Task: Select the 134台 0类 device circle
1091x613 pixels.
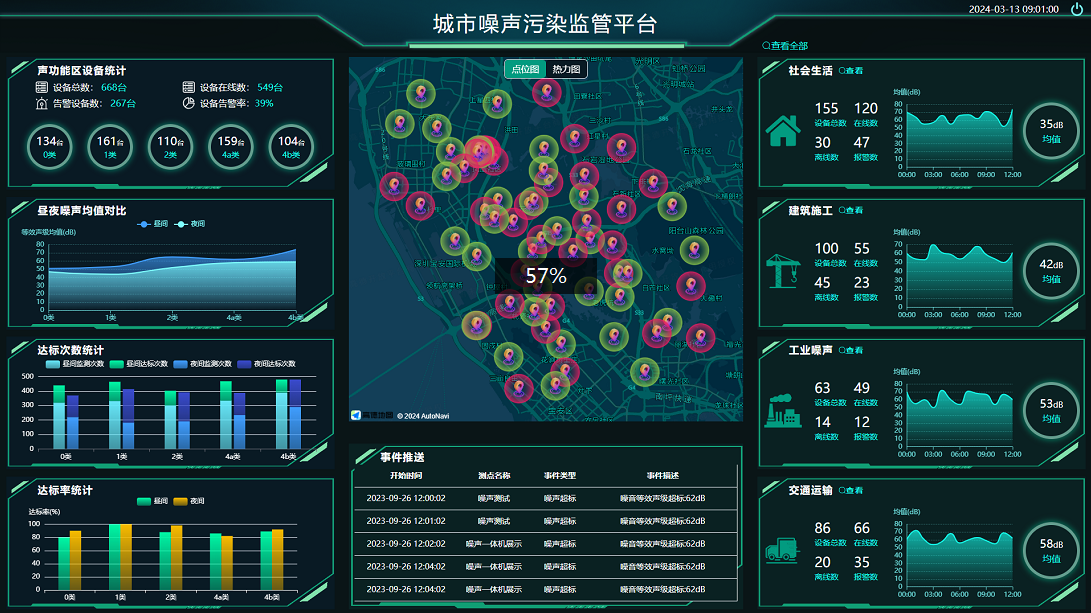Action: tap(50, 147)
